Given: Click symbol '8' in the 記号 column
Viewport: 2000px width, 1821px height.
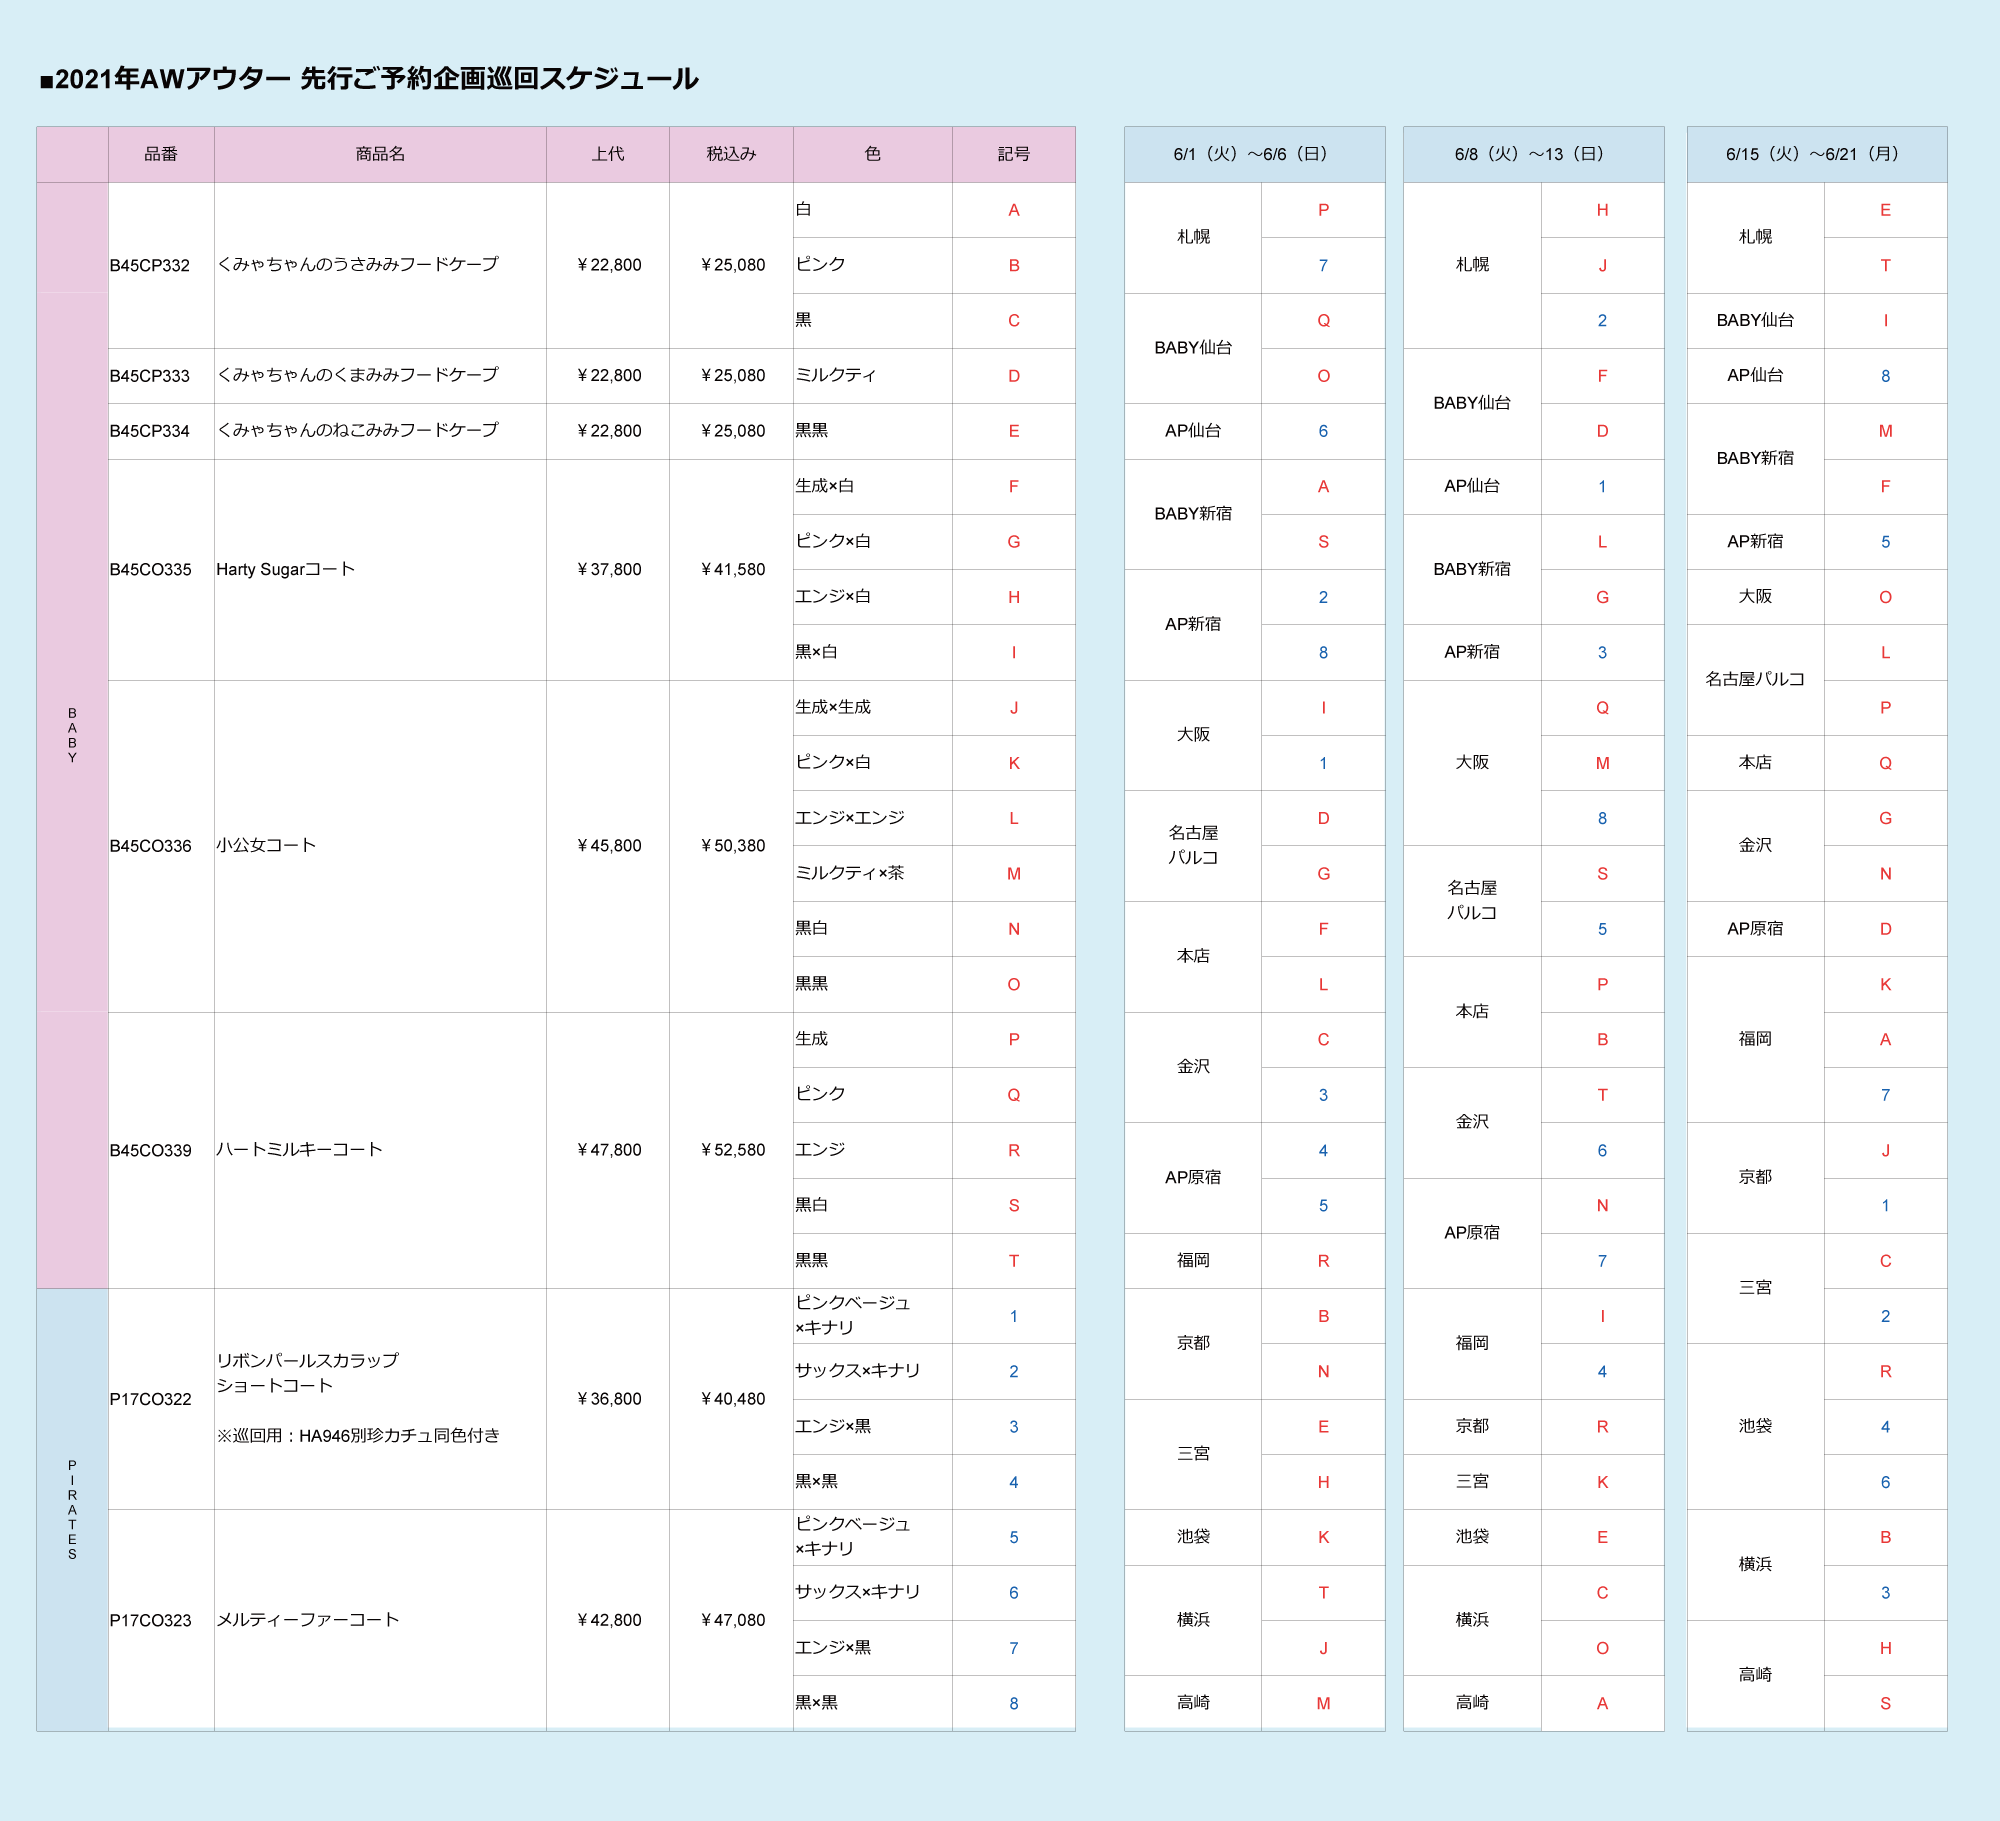Looking at the screenshot, I should pyautogui.click(x=1014, y=1704).
